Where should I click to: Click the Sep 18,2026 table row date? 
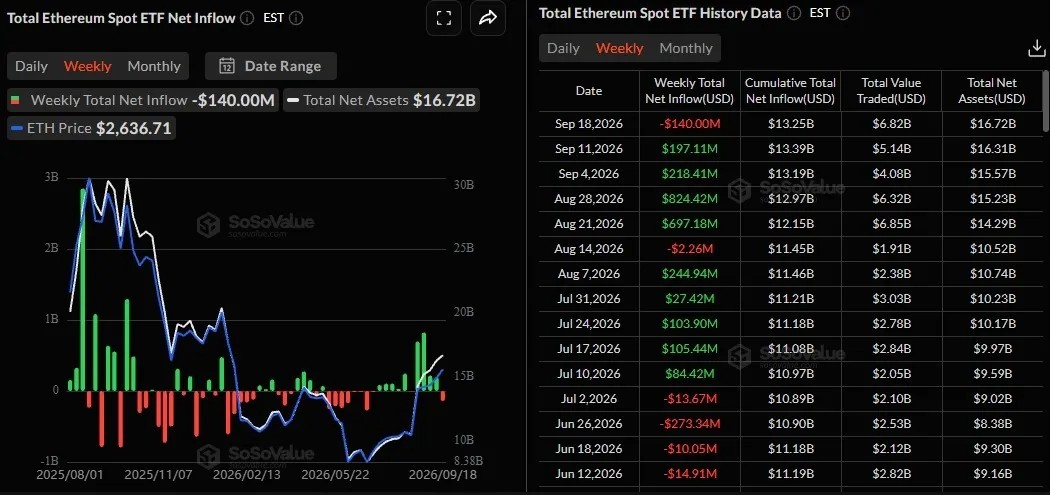pyautogui.click(x=589, y=124)
